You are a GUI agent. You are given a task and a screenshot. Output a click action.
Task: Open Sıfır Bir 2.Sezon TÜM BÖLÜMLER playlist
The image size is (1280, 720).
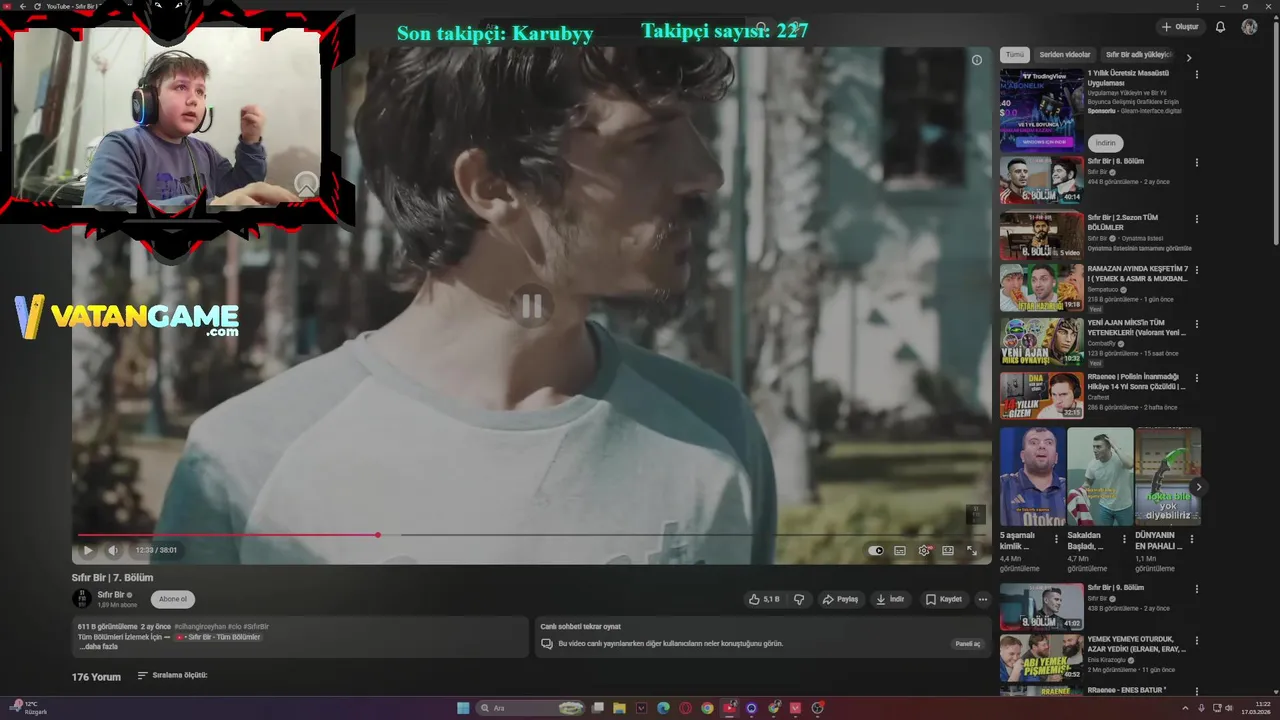pos(1041,235)
